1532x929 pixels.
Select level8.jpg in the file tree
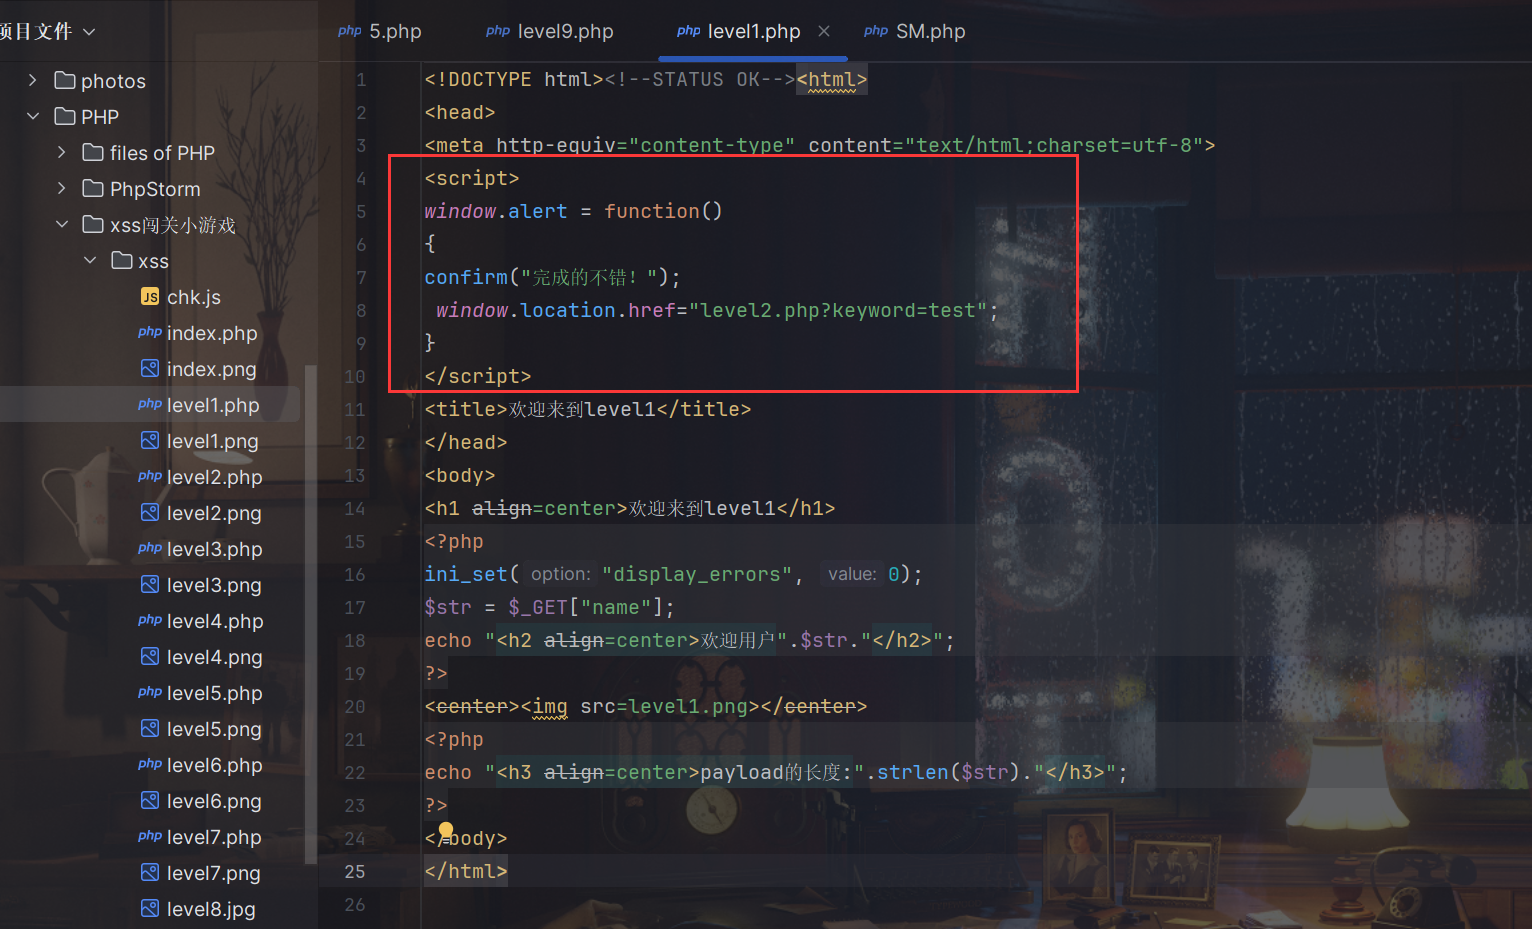click(x=210, y=909)
